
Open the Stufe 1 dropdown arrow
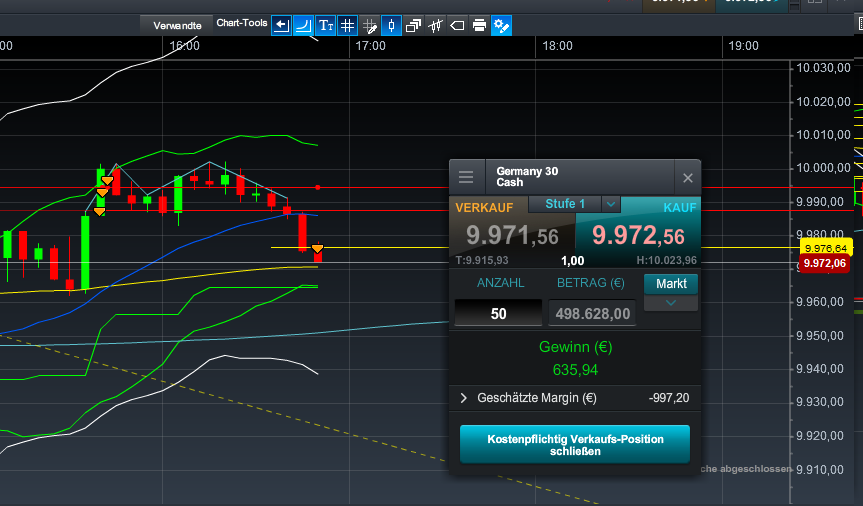(x=610, y=204)
